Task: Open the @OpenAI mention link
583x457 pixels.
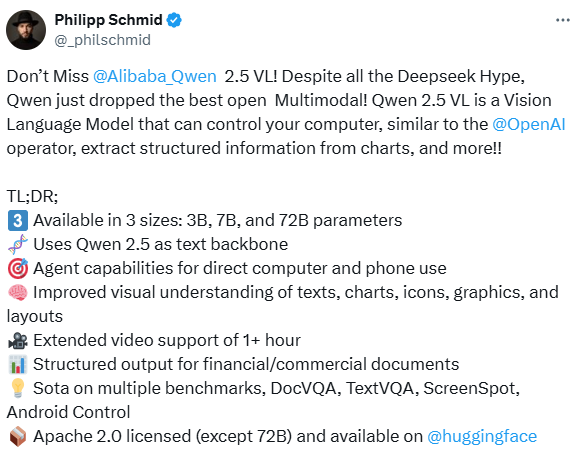Action: pyautogui.click(x=528, y=125)
